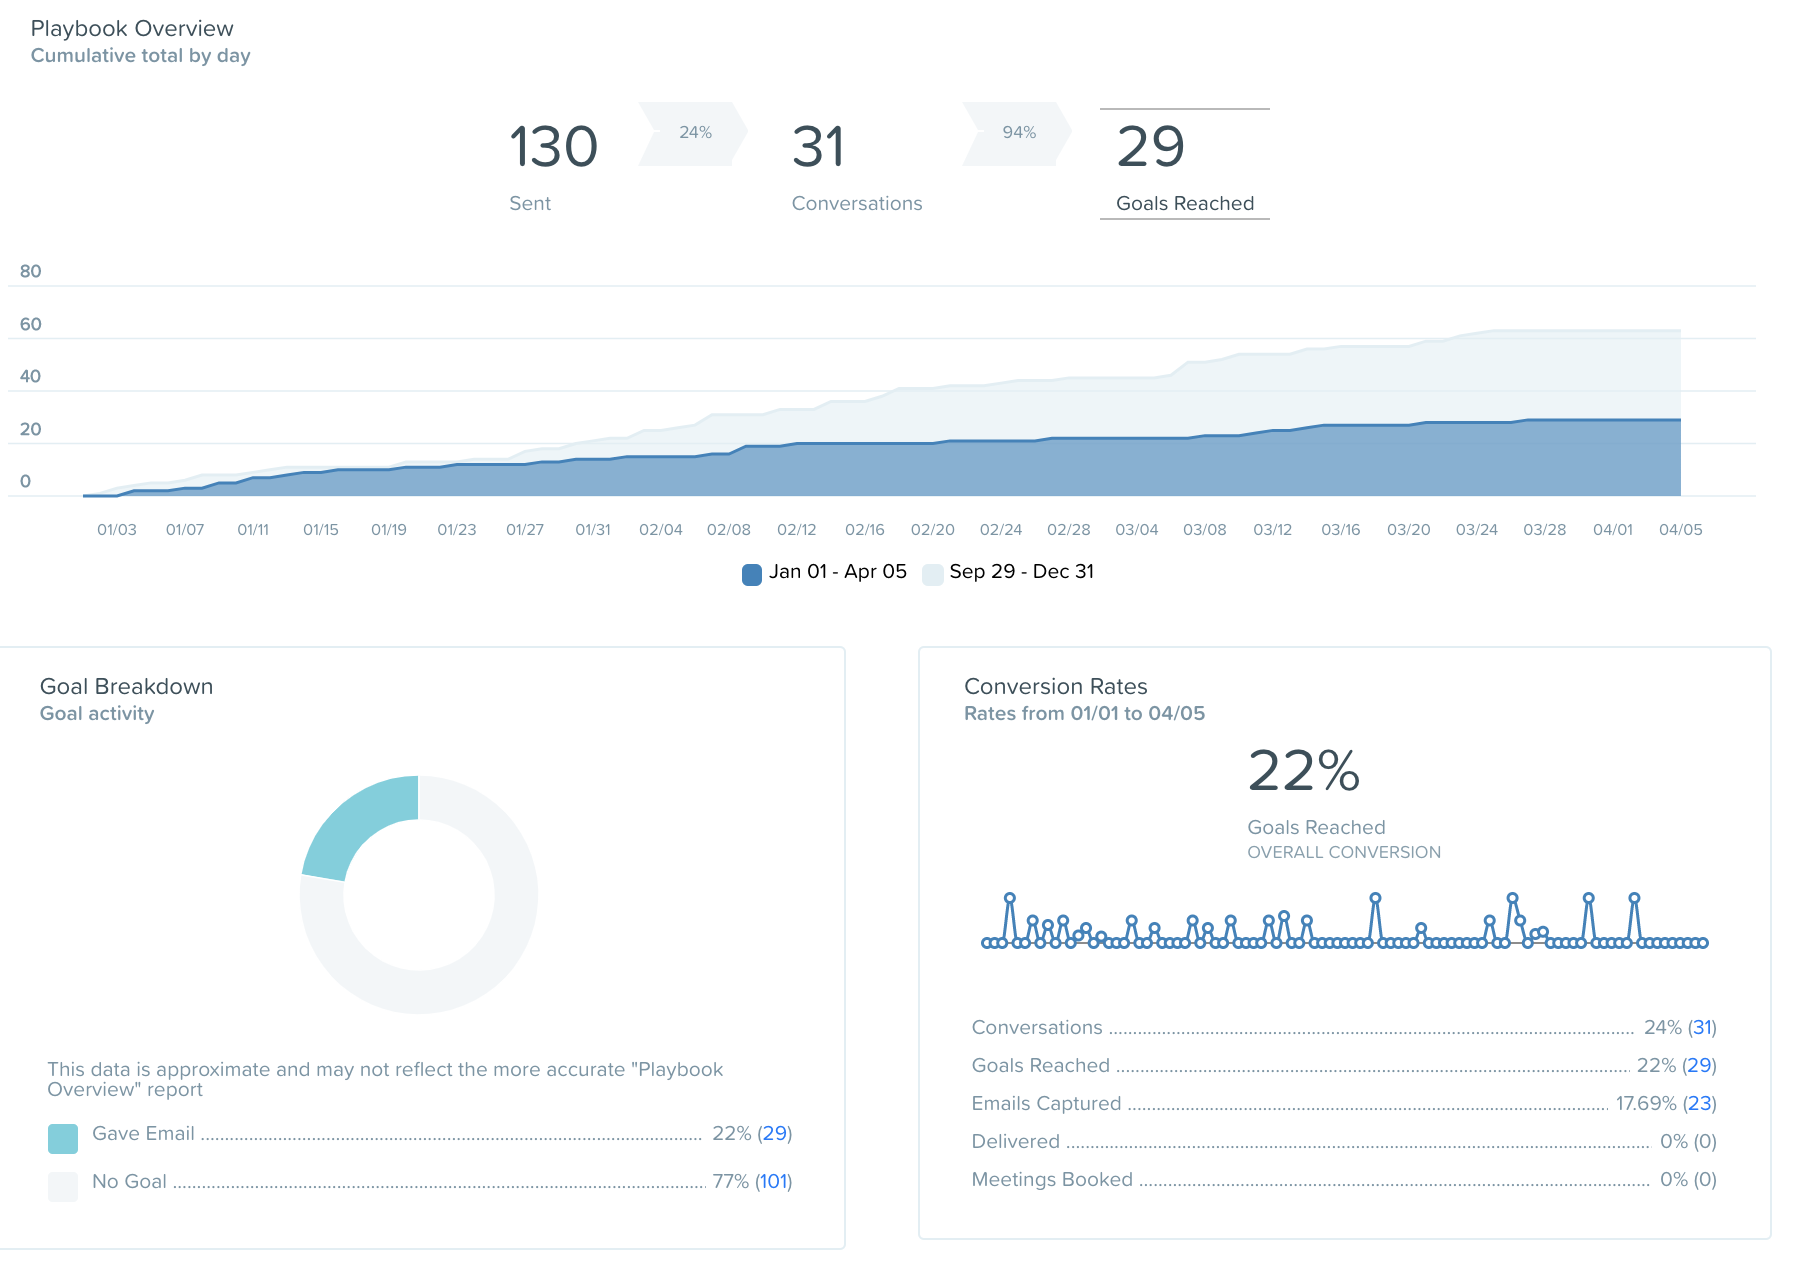Open the 101 count link beside No Goal
The height and width of the screenshot is (1268, 1802).
pos(773,1182)
